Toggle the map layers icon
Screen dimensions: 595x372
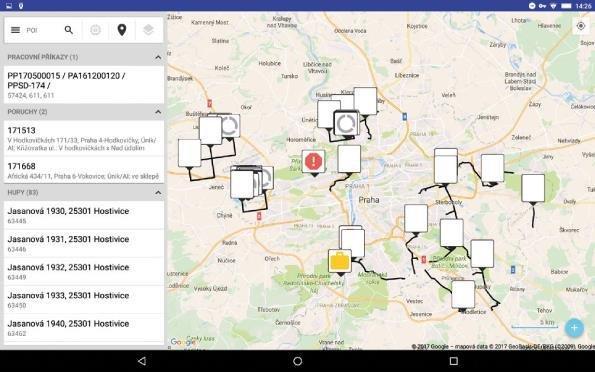click(x=148, y=30)
